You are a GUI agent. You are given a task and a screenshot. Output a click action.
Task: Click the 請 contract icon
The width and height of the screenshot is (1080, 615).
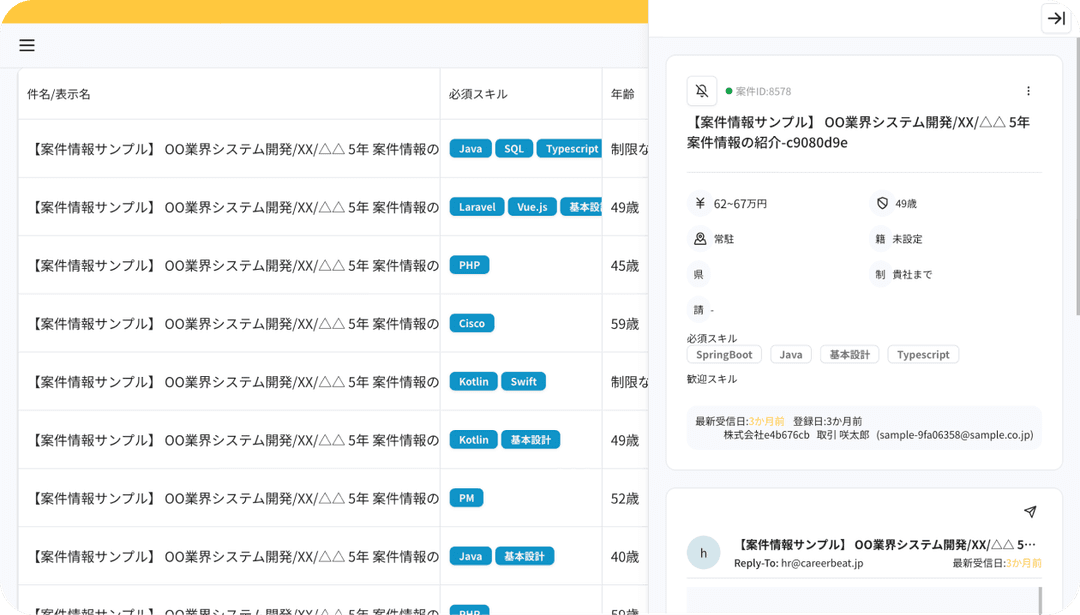click(698, 309)
